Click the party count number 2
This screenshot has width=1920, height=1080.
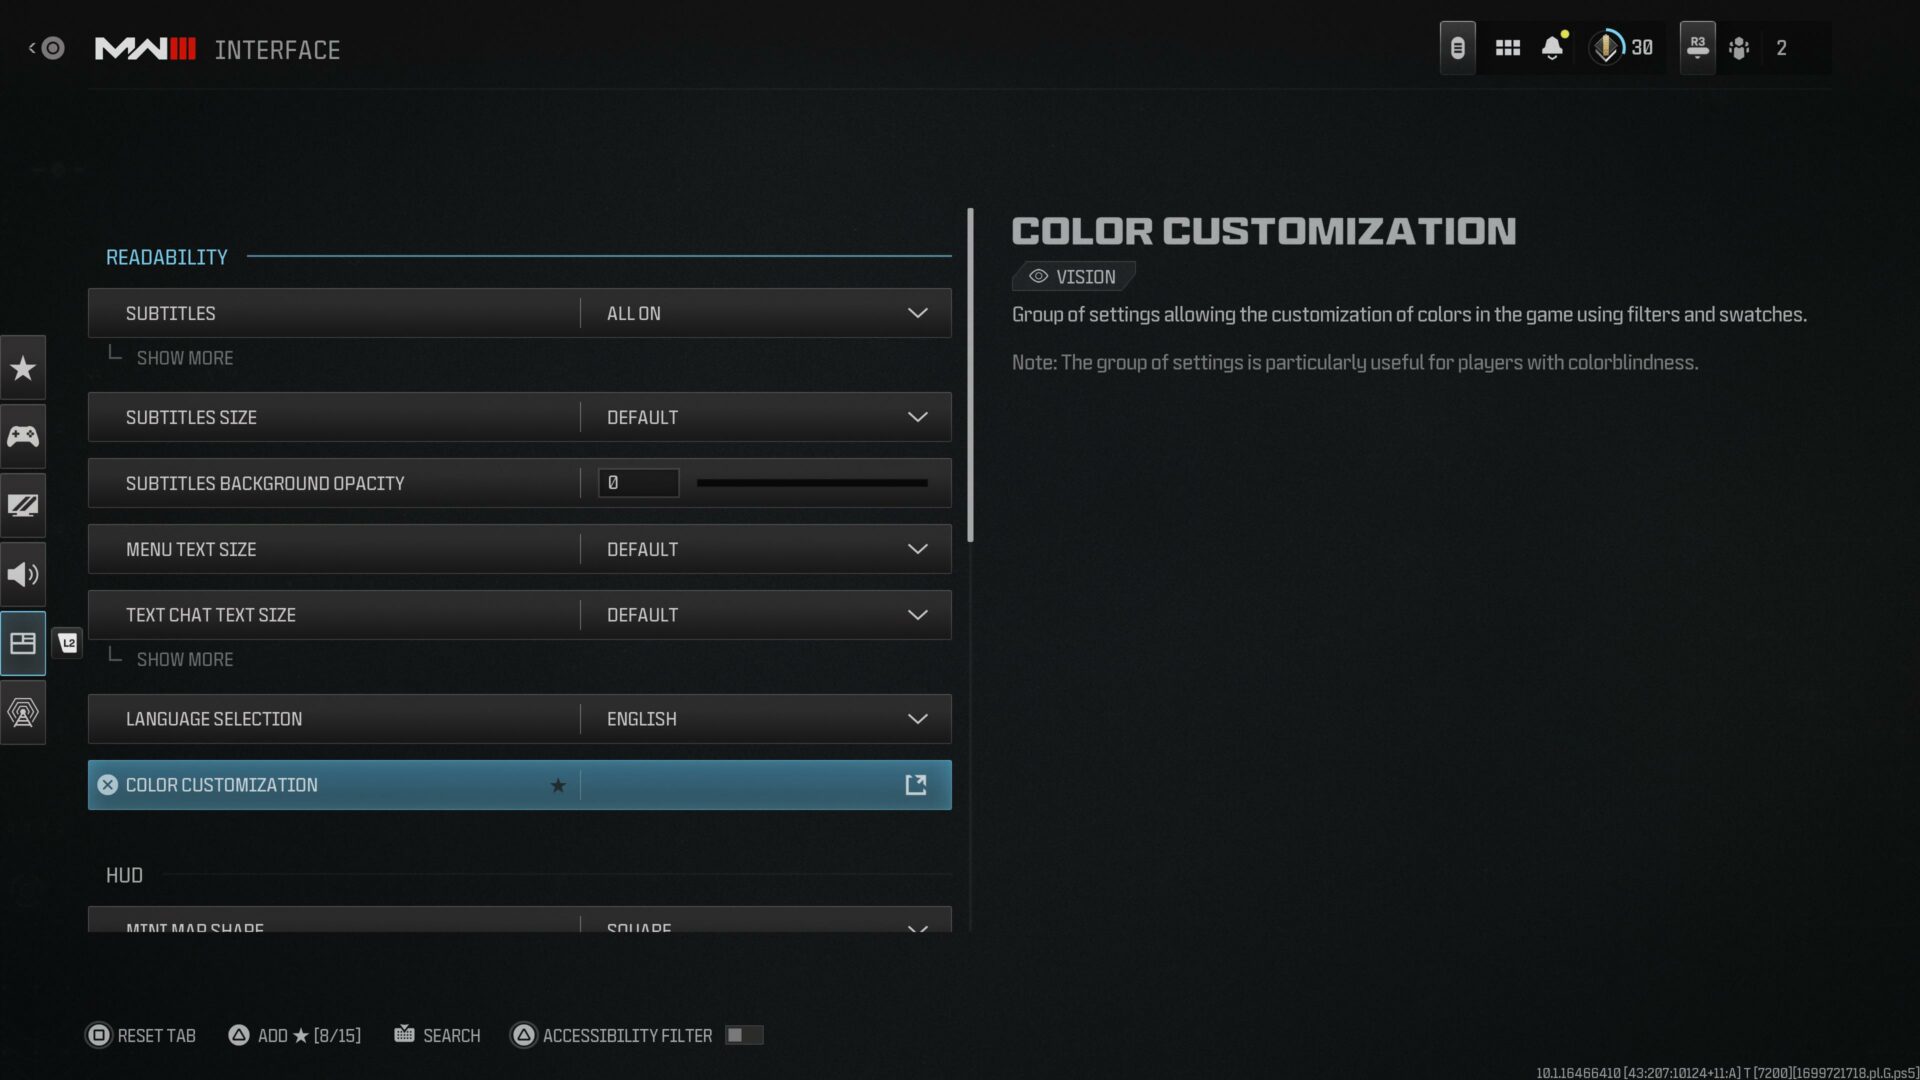point(1781,48)
